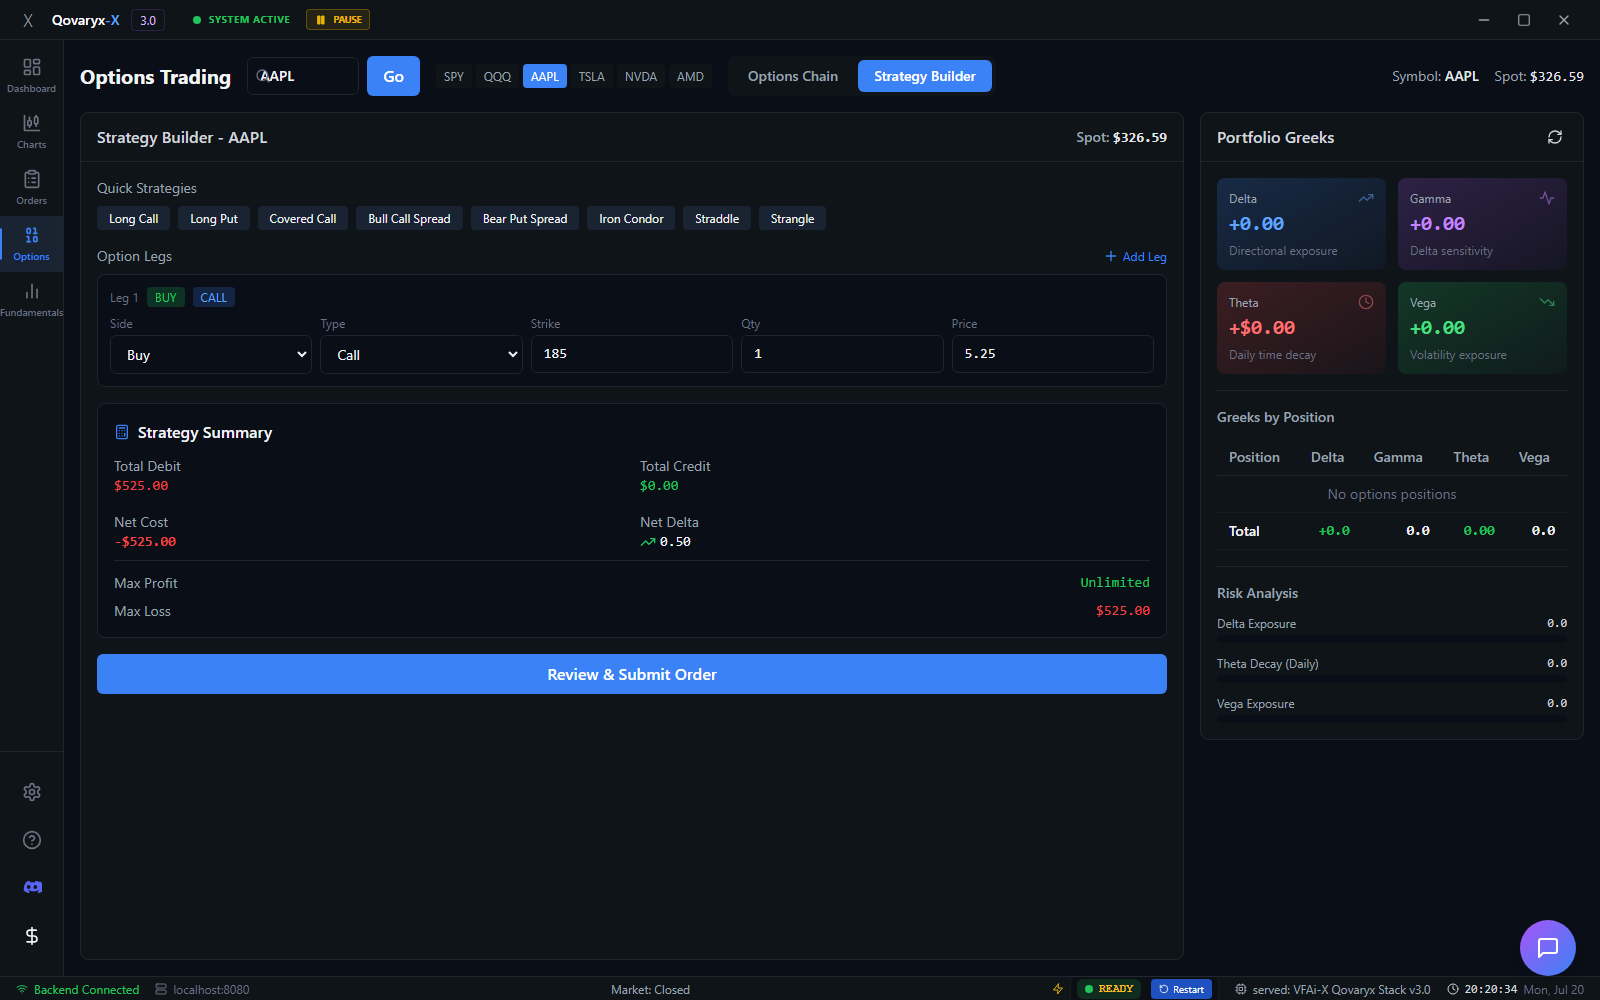
Task: Apply the Long Call quick strategy
Action: (x=134, y=218)
